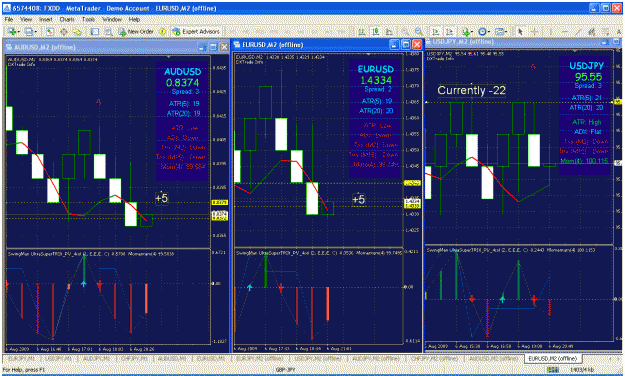
Task: Open the Window menu
Action: tap(112, 19)
